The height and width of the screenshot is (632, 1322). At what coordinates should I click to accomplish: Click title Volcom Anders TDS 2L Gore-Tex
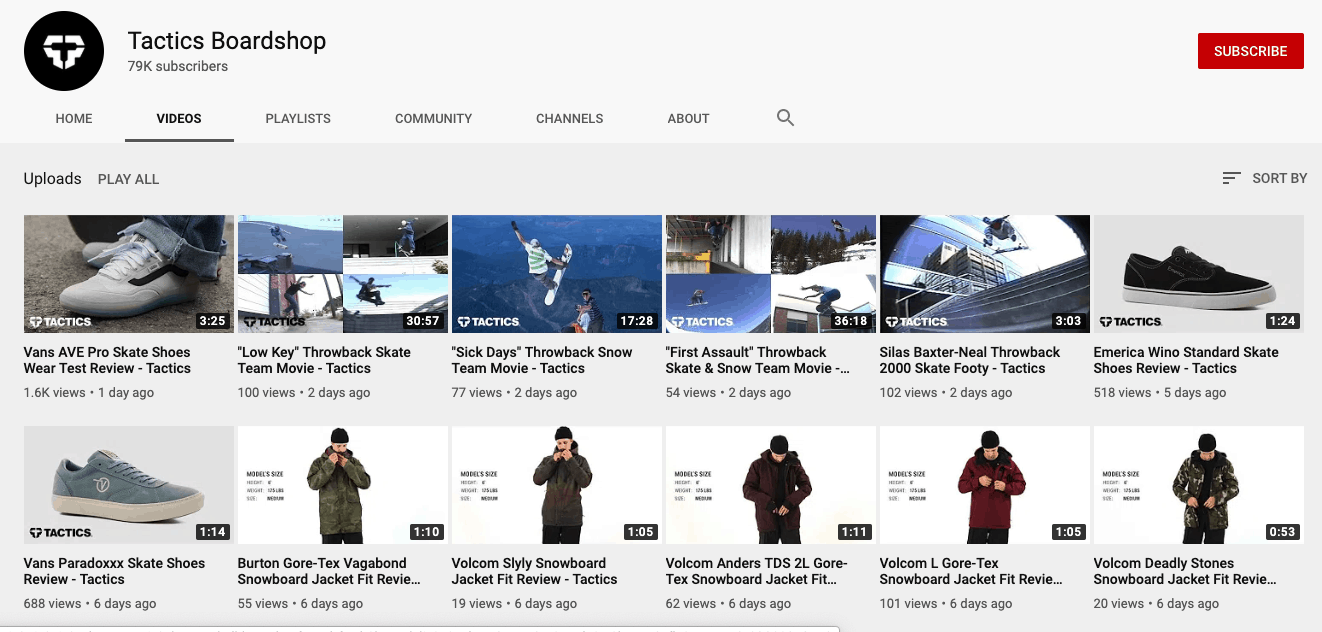[759, 571]
